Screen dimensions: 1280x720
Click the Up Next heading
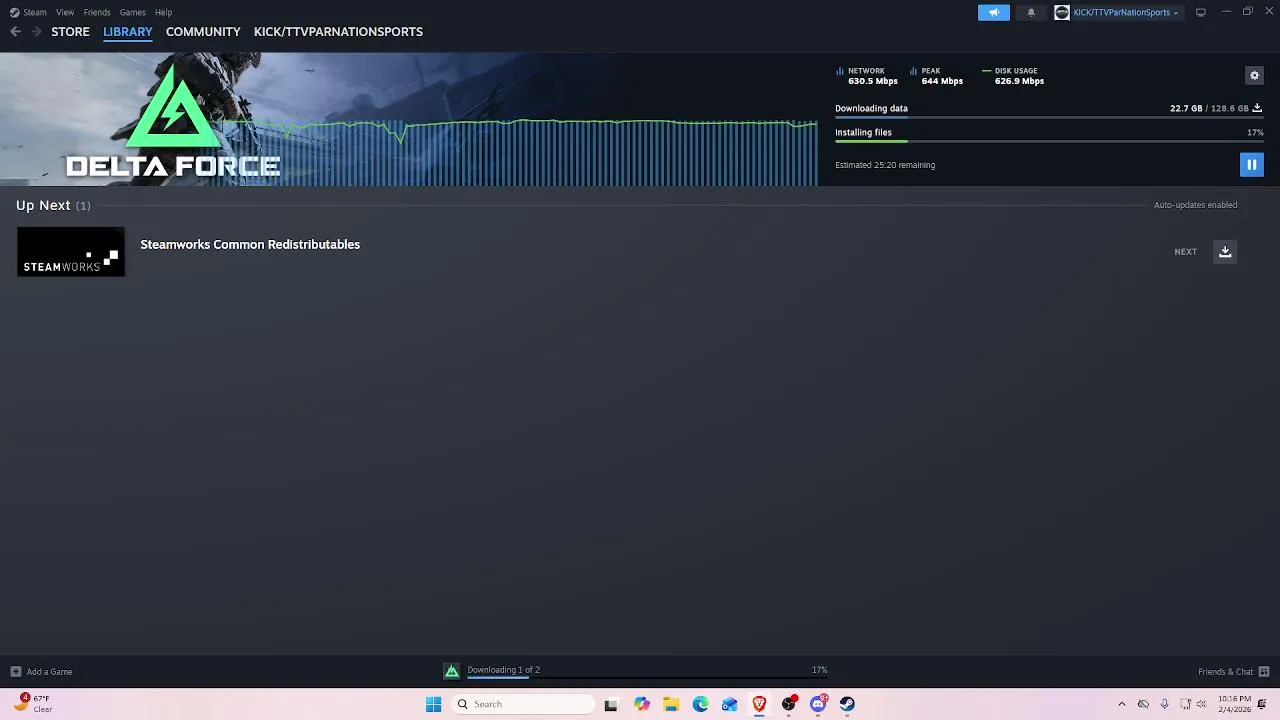click(43, 205)
